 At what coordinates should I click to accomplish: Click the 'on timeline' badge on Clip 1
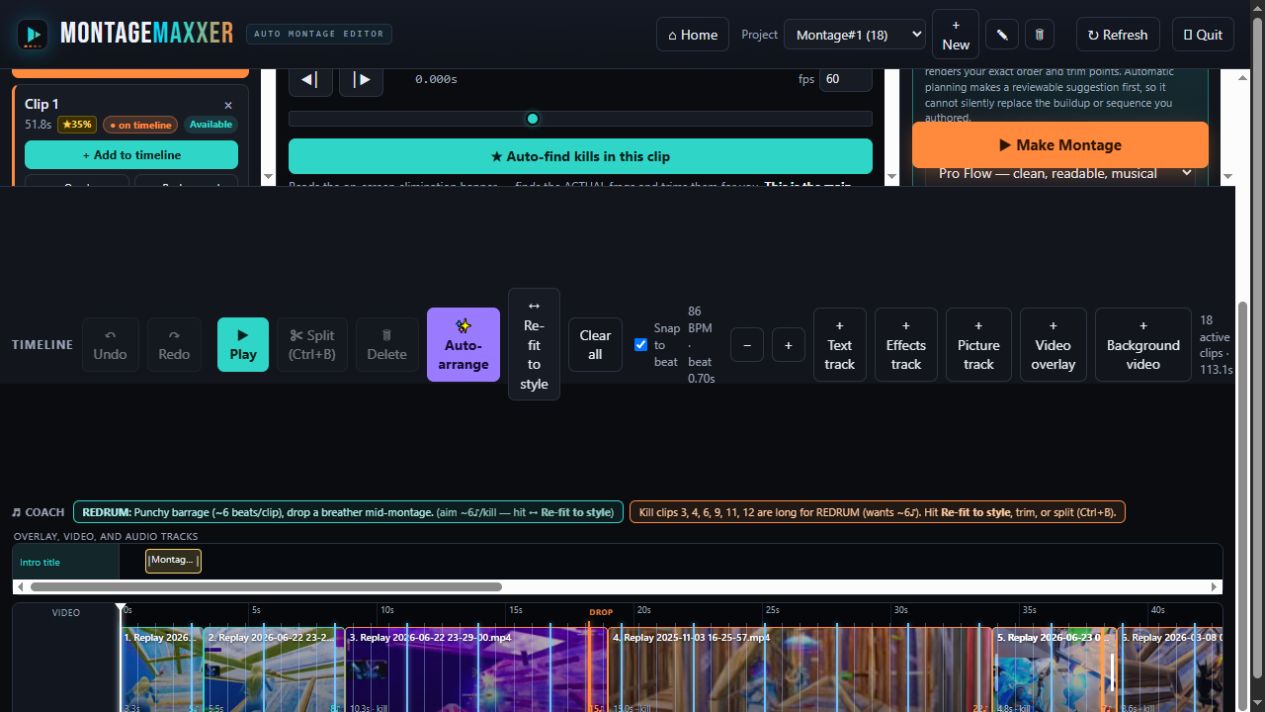(x=140, y=125)
